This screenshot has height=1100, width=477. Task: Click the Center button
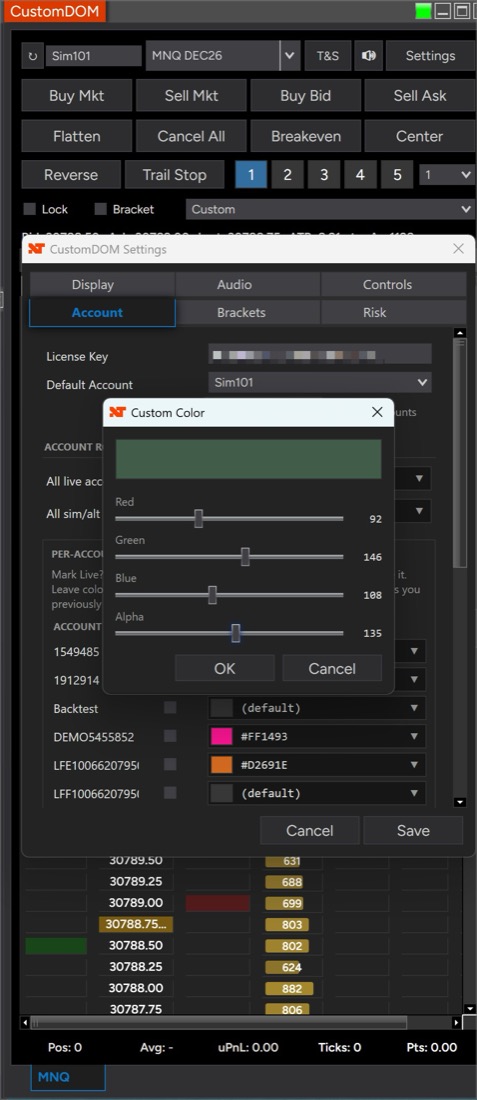click(419, 136)
